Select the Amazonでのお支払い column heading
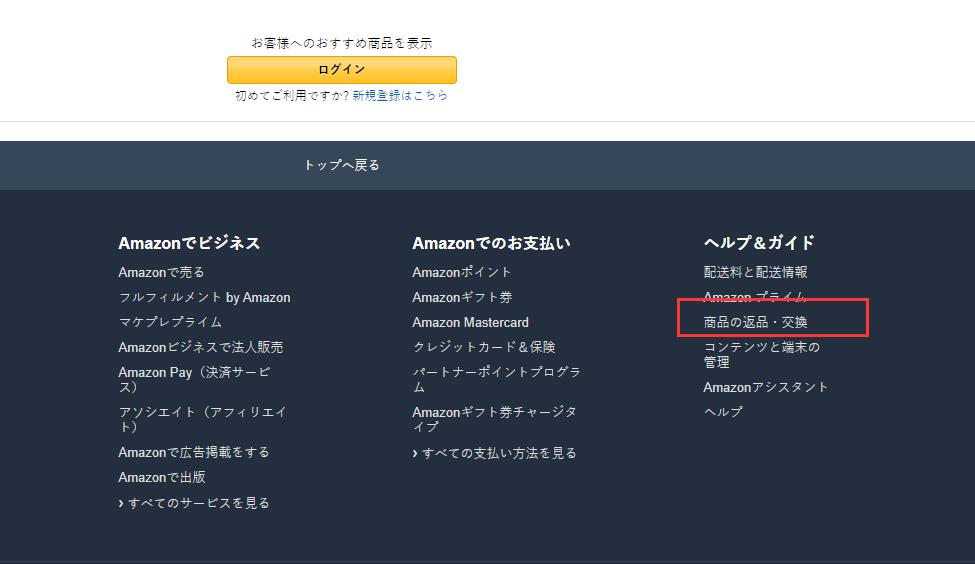The height and width of the screenshot is (564, 975). coord(491,243)
